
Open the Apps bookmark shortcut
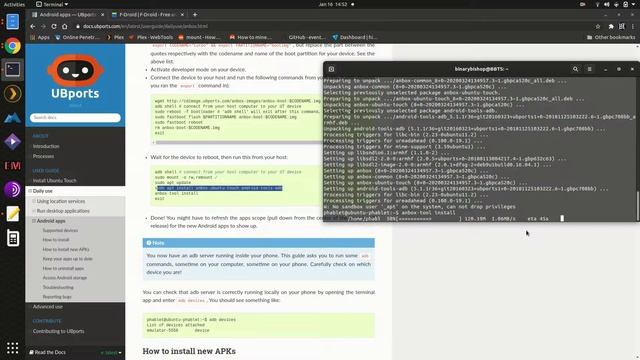coord(40,37)
